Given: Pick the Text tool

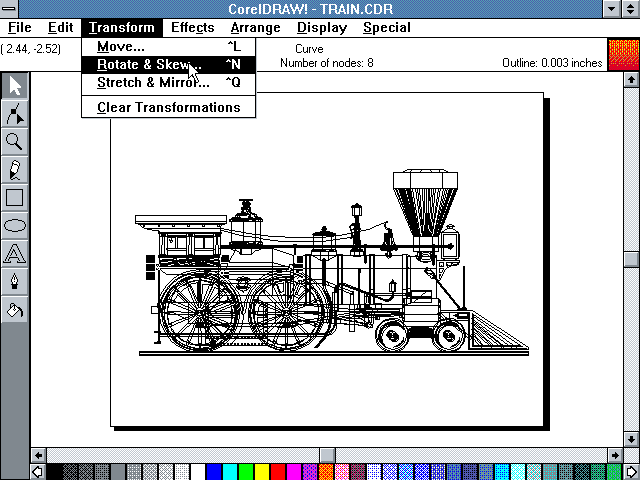Looking at the screenshot, I should pos(15,253).
